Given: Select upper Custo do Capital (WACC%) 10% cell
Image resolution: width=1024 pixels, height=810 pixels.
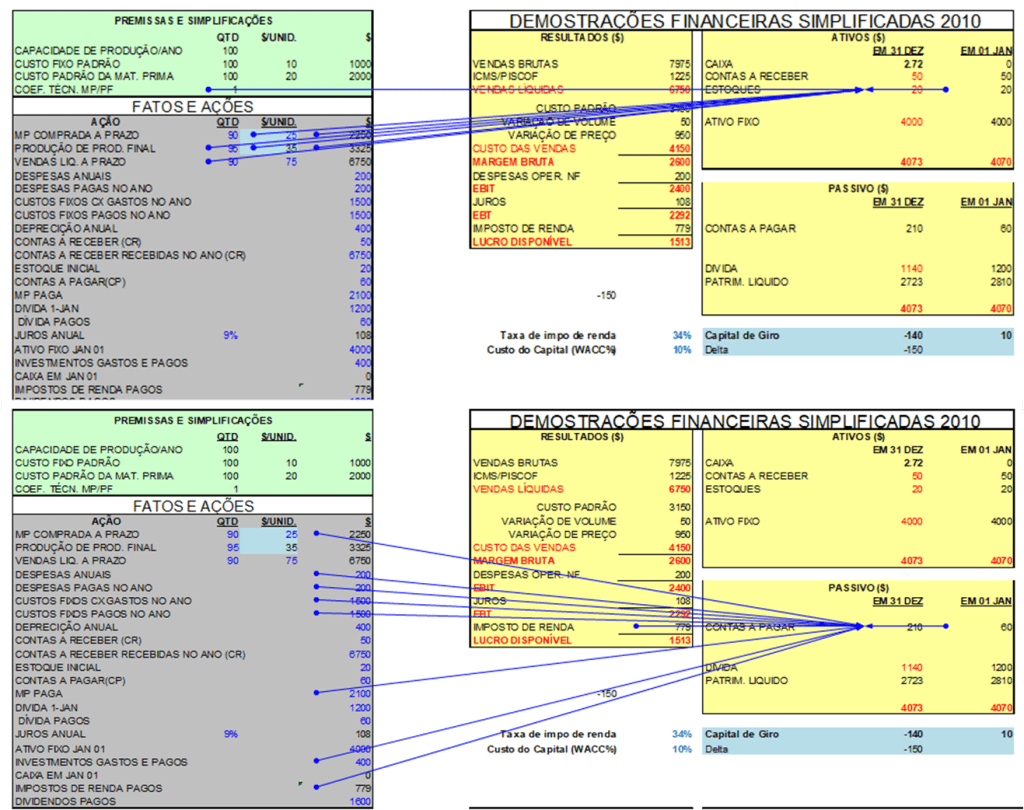Looking at the screenshot, I should point(681,350).
